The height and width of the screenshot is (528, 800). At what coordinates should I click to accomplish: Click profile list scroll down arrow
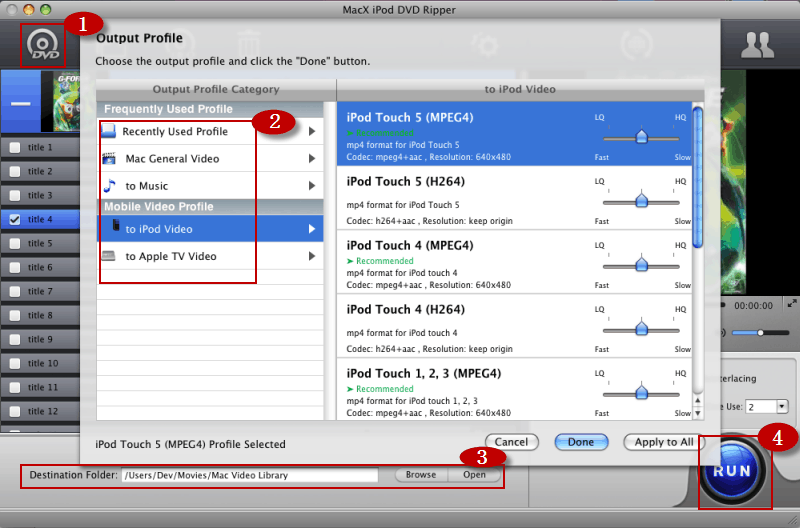pos(697,413)
